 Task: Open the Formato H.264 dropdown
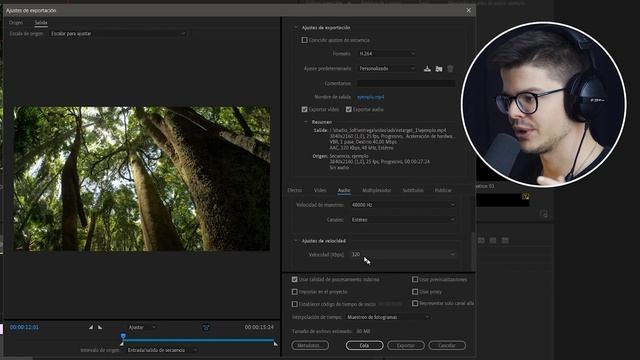[387, 53]
